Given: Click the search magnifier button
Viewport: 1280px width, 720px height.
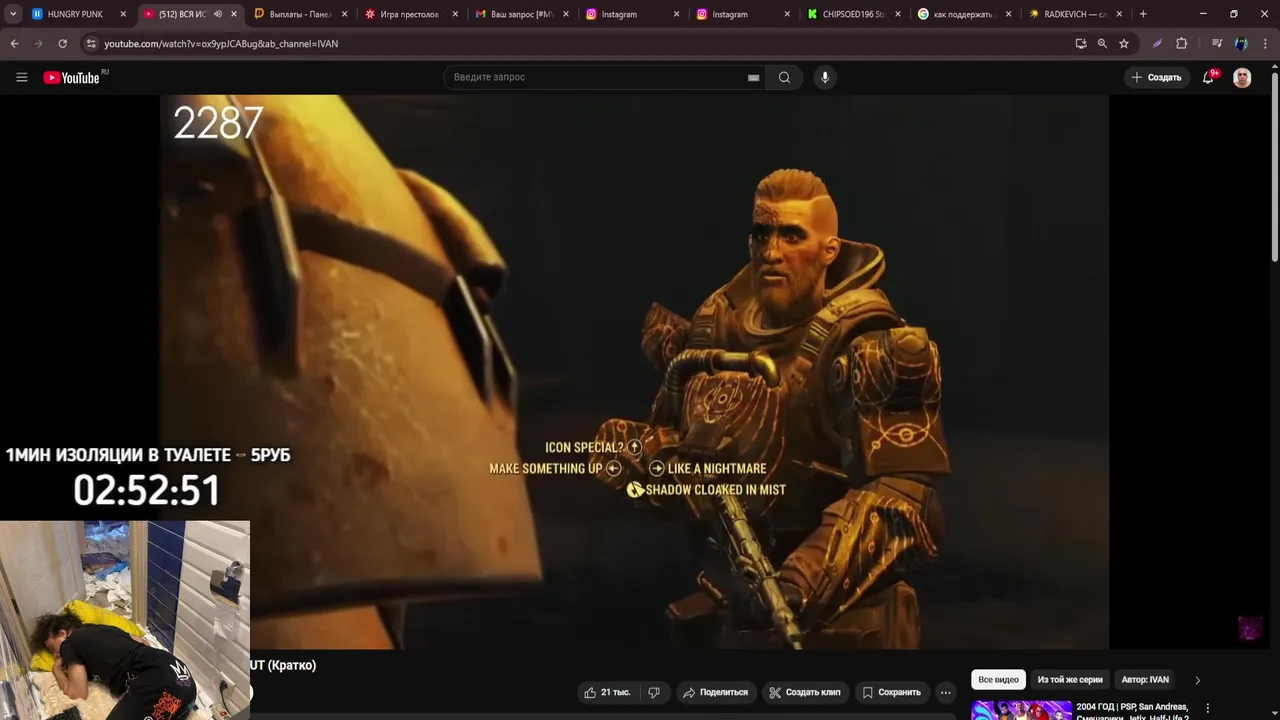Looking at the screenshot, I should [784, 77].
